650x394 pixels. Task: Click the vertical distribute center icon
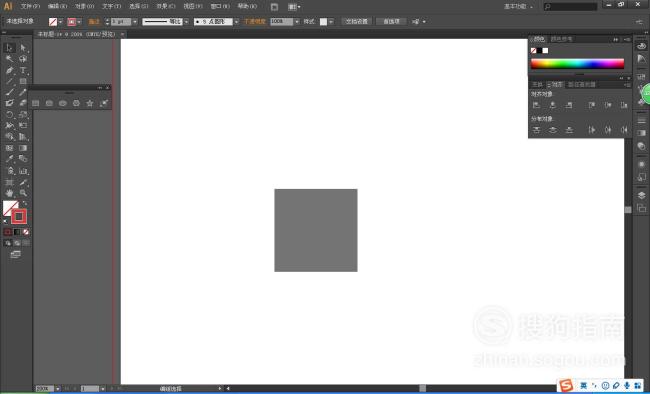(x=553, y=130)
